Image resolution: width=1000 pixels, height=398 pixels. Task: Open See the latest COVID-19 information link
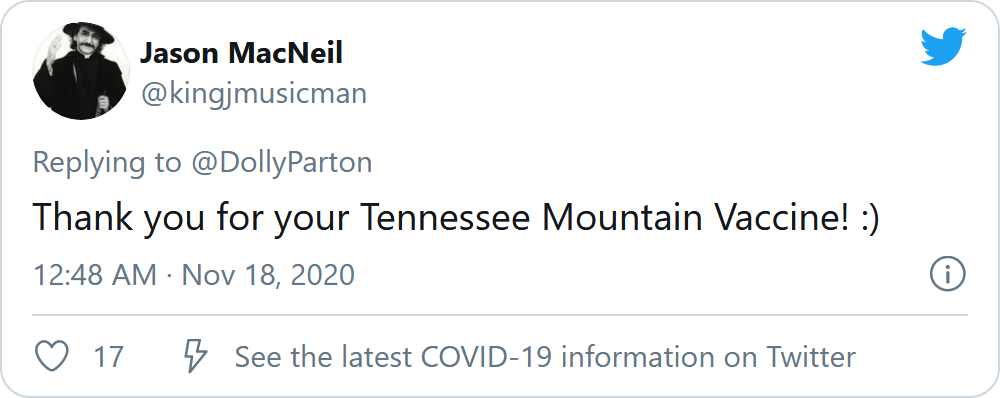(545, 357)
